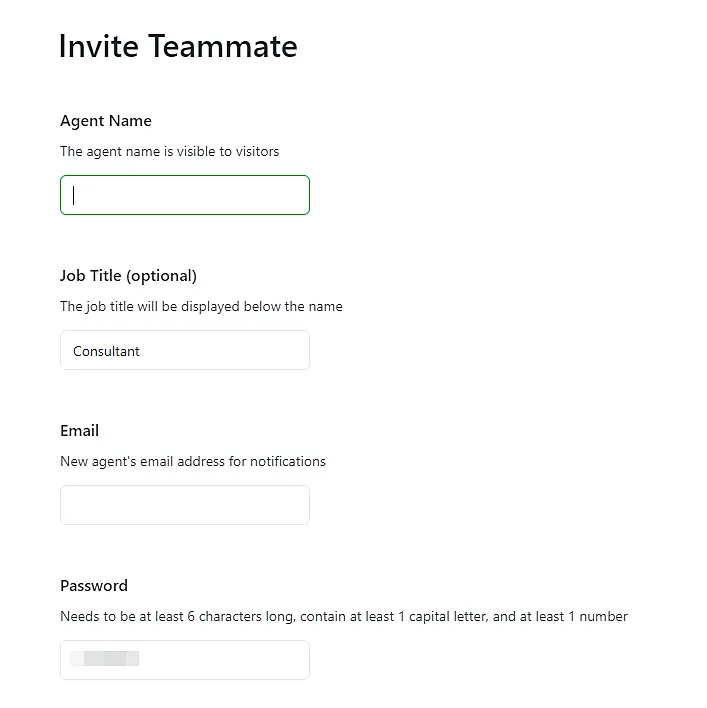This screenshot has width=707, height=708.
Task: Click the "Invite Teammate" page heading
Action: pyautogui.click(x=178, y=46)
